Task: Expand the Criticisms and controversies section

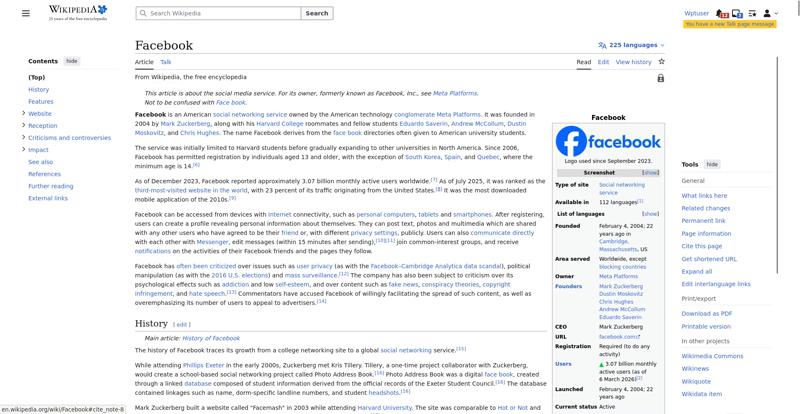Action: click(23, 138)
